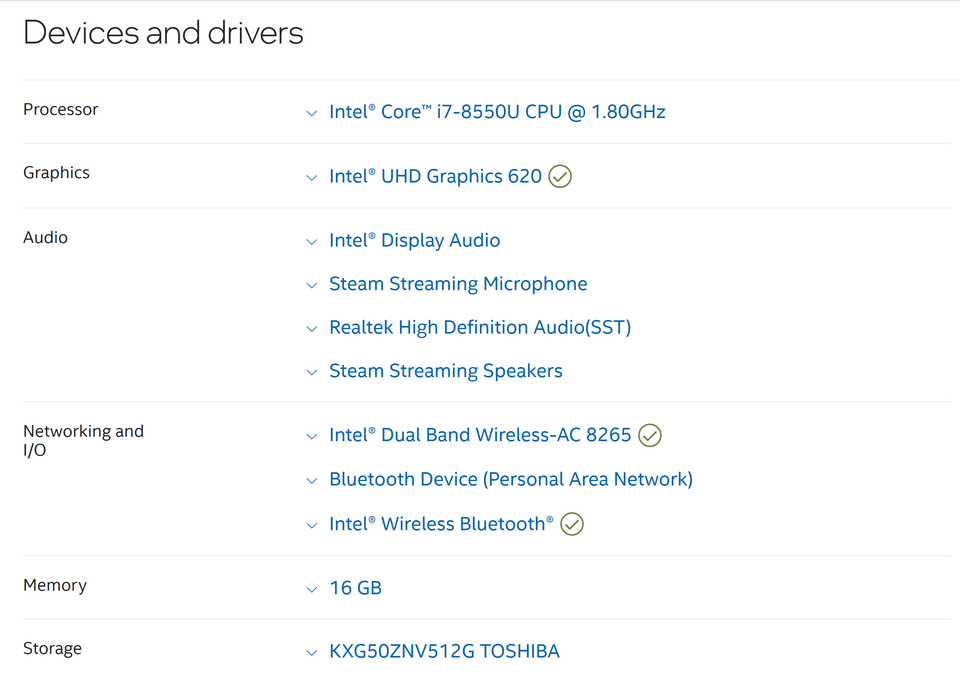Expand the Steam Streaming Speakers chevron
Image resolution: width=960 pixels, height=695 pixels.
pyautogui.click(x=312, y=372)
